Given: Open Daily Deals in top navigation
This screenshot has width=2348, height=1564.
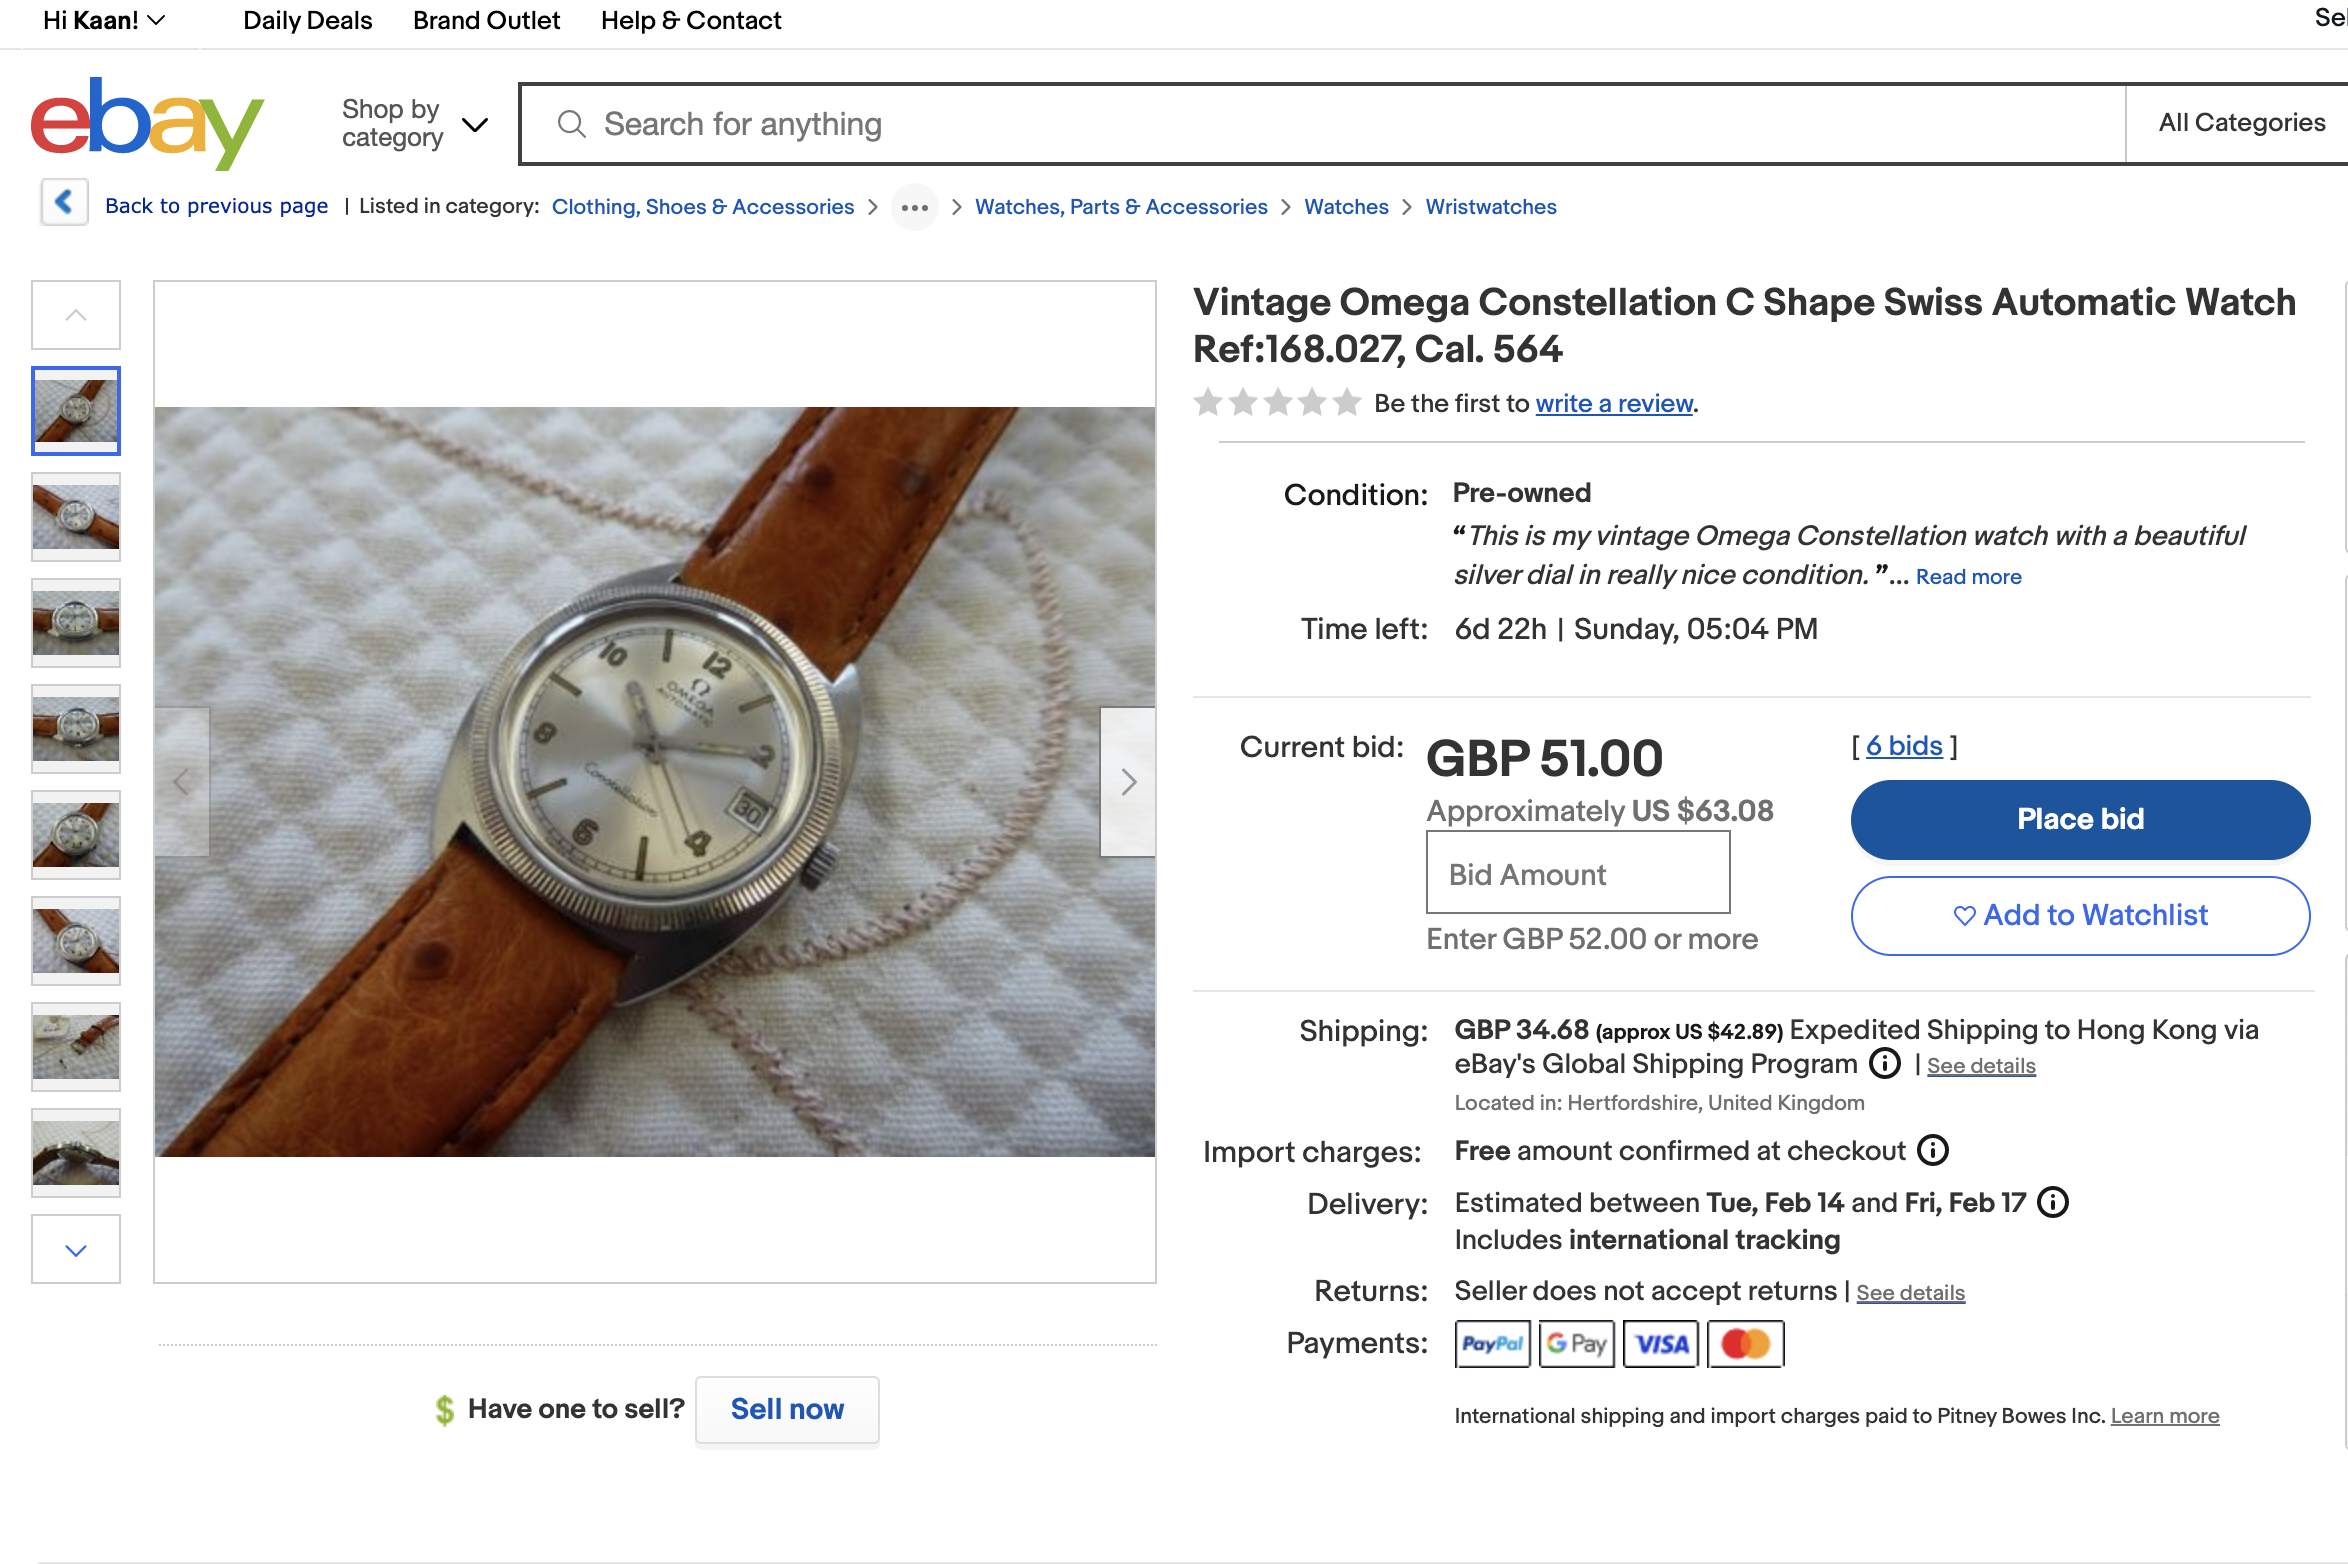Looking at the screenshot, I should coord(307,20).
